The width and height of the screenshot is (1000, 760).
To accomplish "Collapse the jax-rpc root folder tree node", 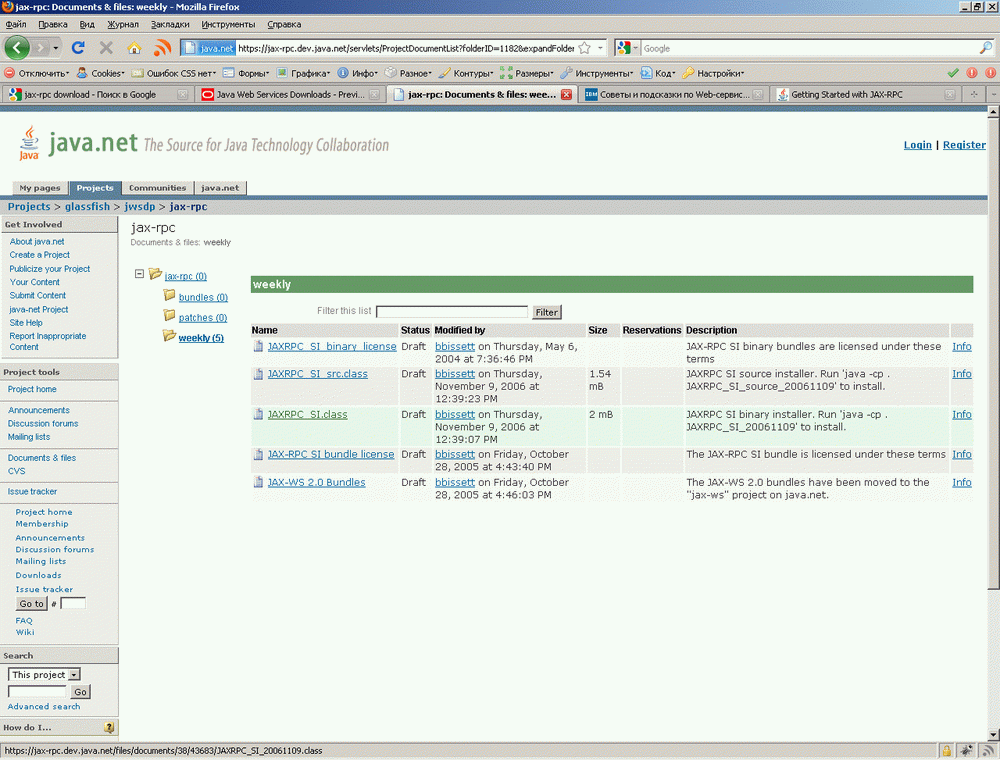I will [x=139, y=274].
